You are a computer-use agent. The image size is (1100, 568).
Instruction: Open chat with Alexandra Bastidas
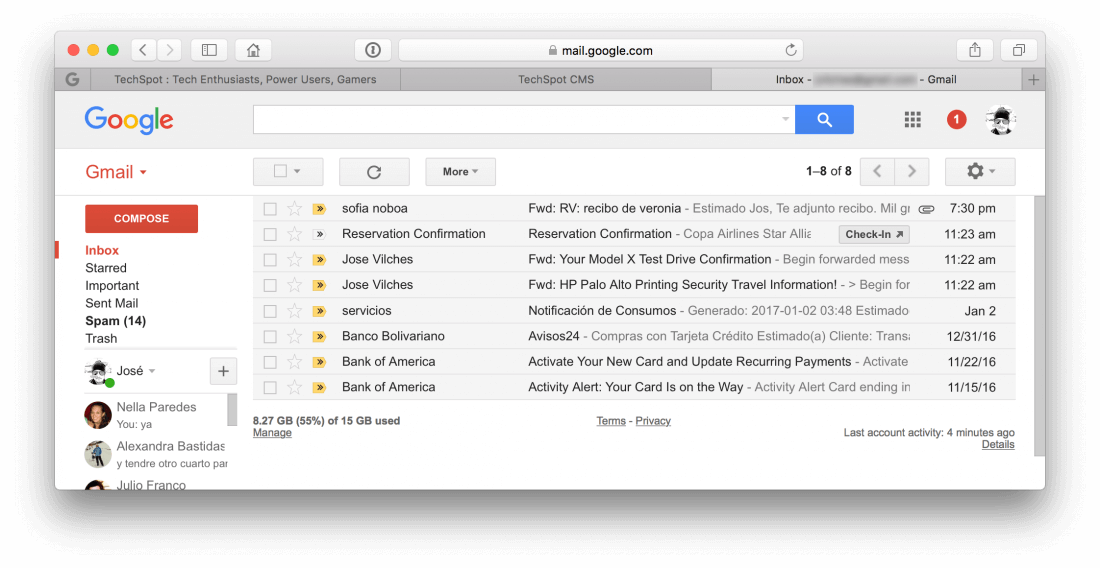point(156,454)
